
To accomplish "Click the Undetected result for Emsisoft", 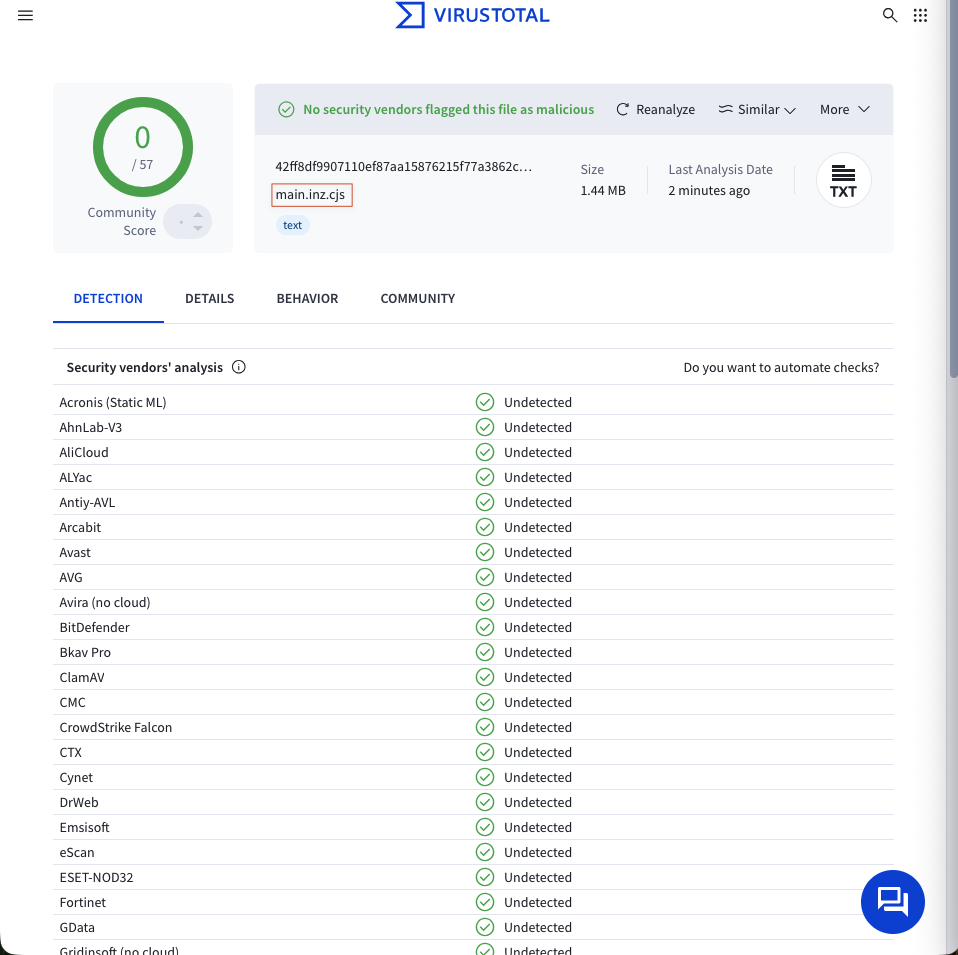I will 538,827.
